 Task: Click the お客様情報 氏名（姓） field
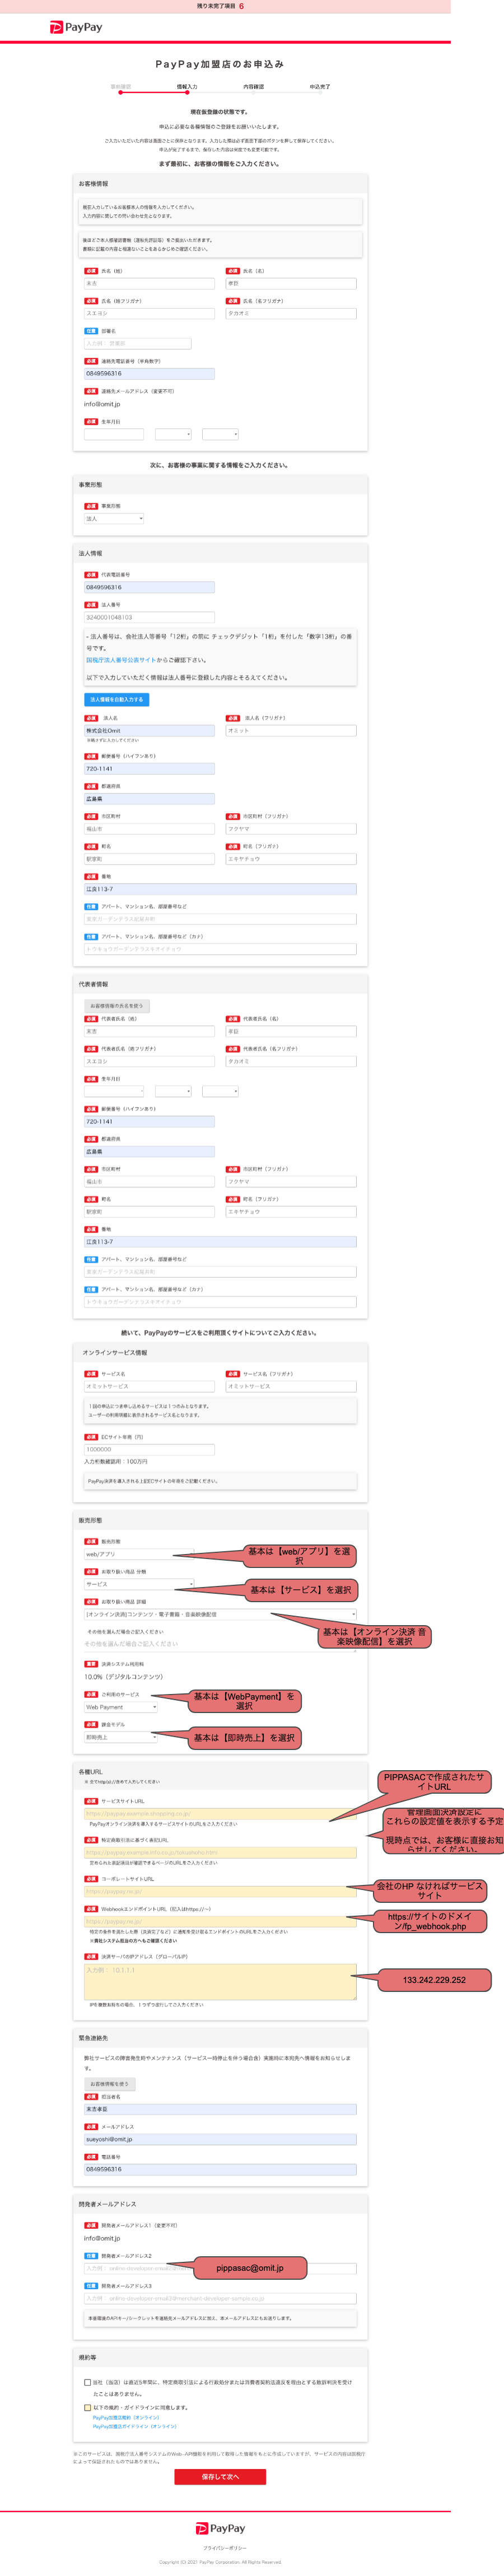click(x=149, y=283)
